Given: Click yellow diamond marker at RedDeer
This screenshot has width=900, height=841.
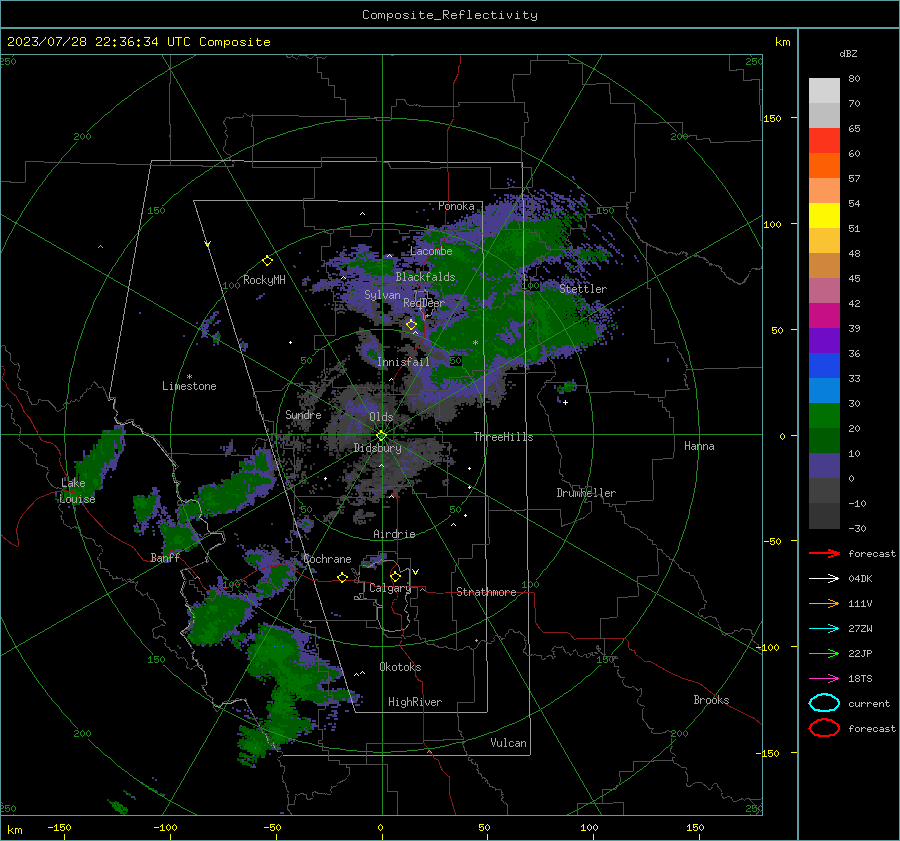Looking at the screenshot, I should pos(411,325).
